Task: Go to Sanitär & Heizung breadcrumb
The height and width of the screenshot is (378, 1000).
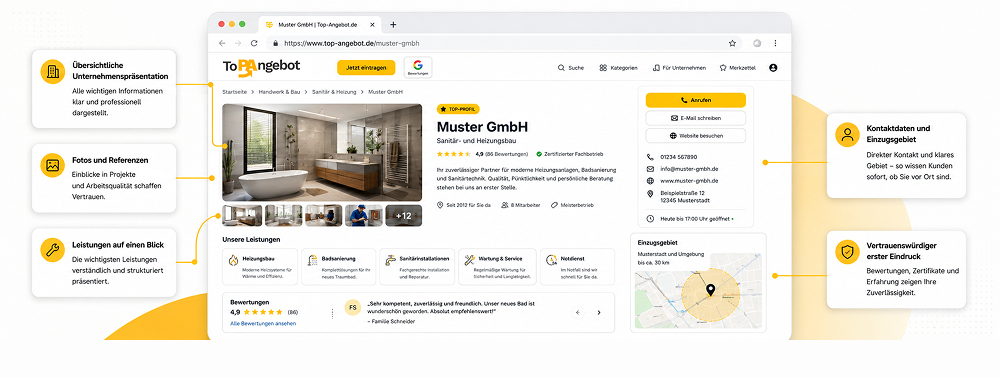Action: pos(334,92)
